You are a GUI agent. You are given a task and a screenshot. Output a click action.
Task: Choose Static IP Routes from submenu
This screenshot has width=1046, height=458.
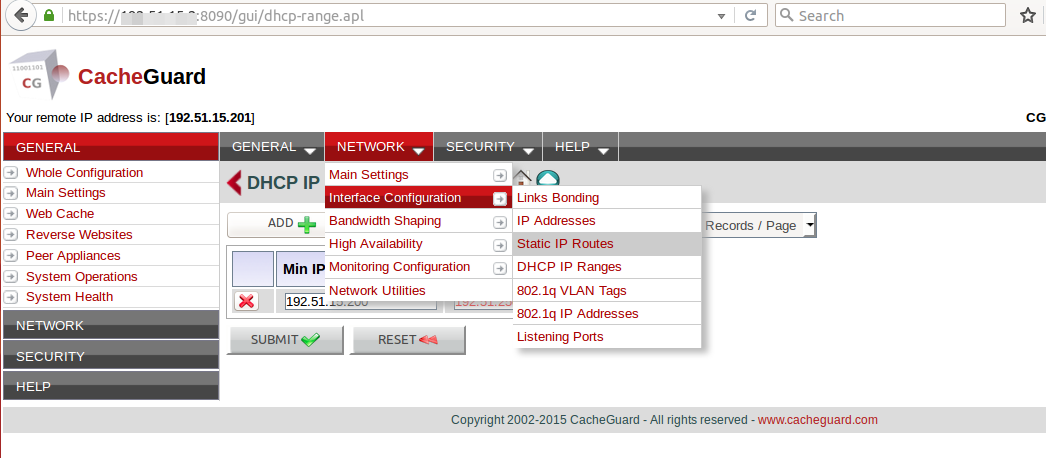[607, 244]
